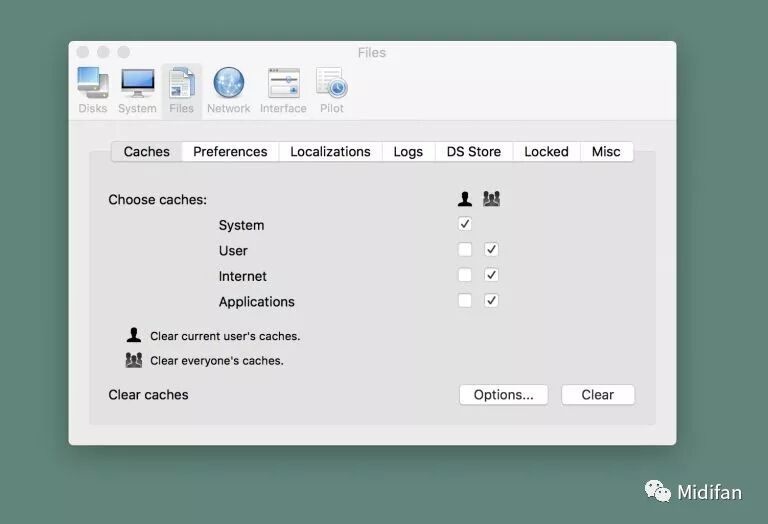Click the 'System' cache row label
The width and height of the screenshot is (768, 524).
coord(241,225)
